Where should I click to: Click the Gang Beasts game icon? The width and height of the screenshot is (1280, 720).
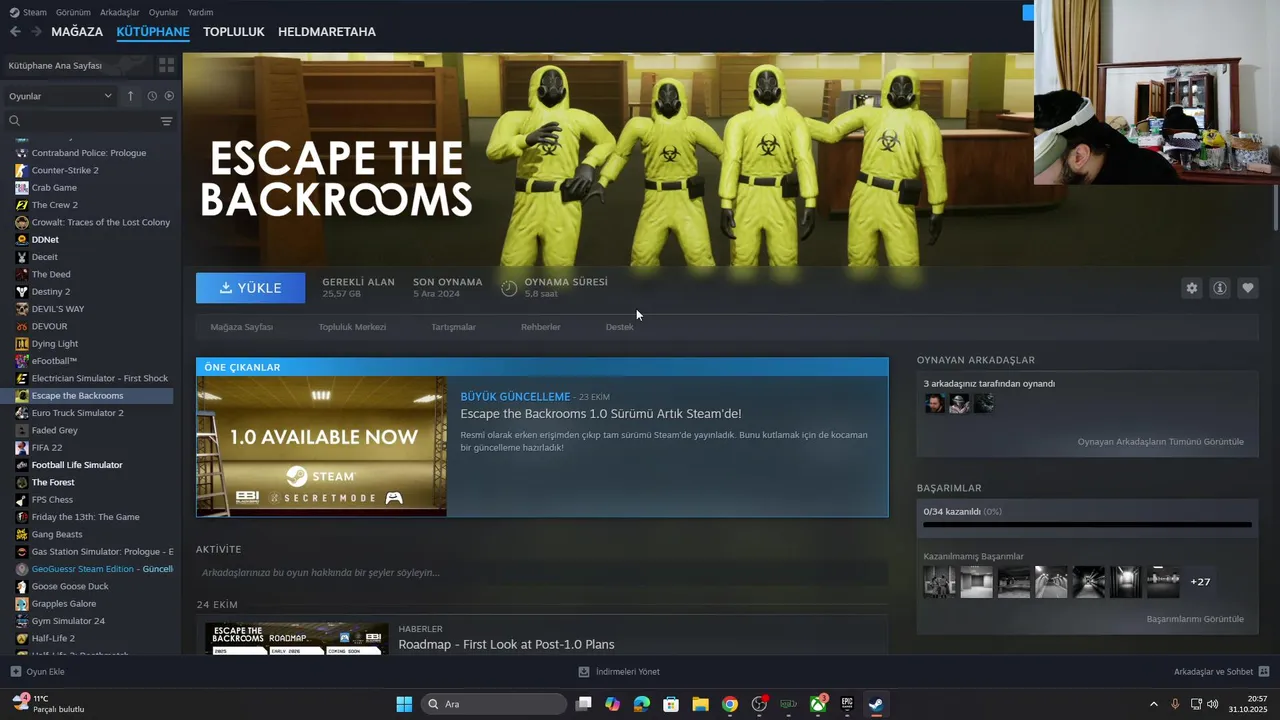point(22,534)
